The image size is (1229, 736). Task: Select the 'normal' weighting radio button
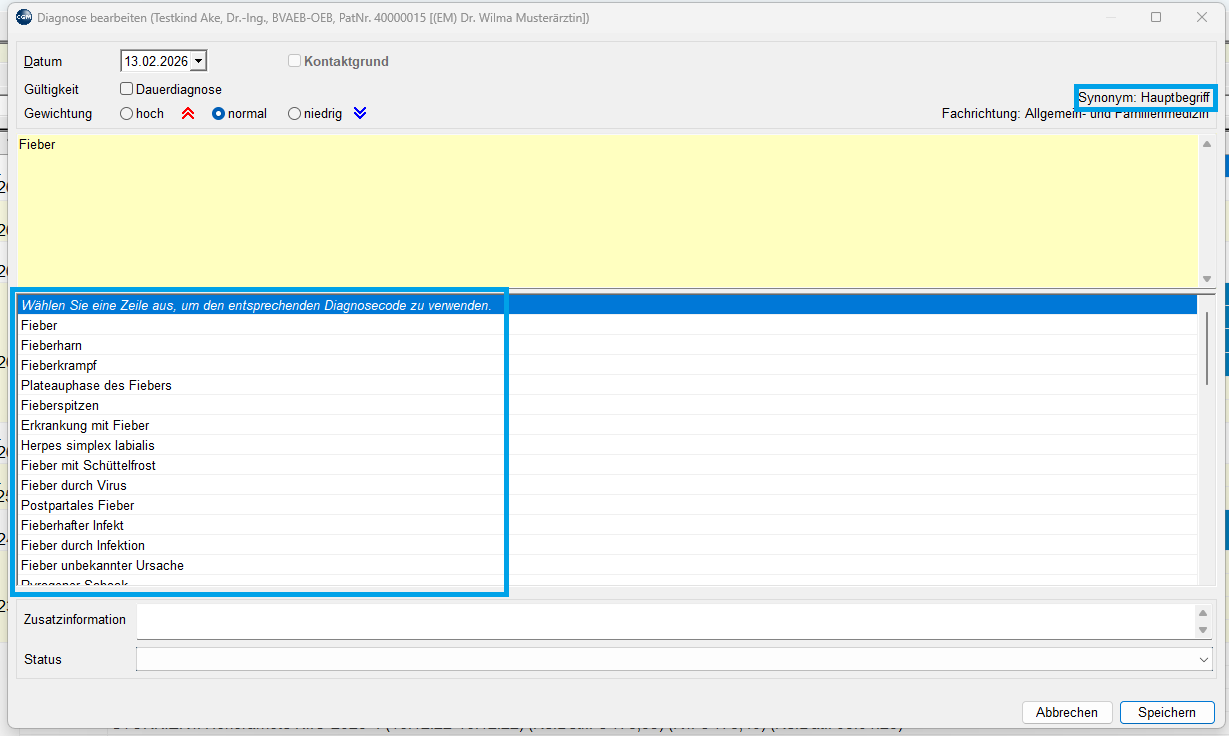(219, 114)
